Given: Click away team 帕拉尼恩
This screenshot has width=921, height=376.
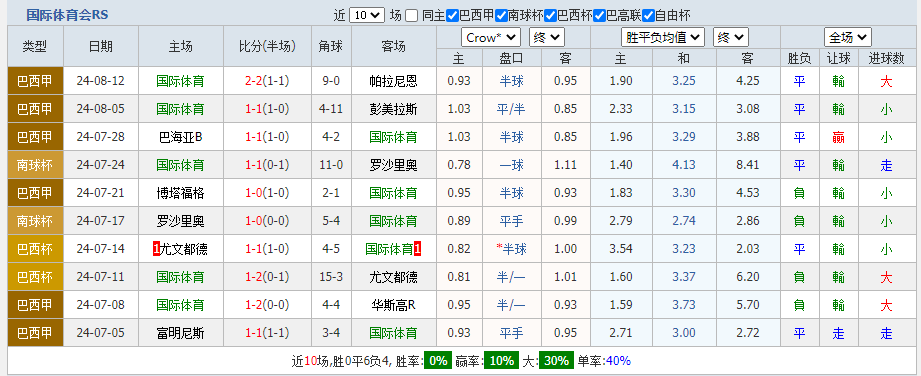Looking at the screenshot, I should pos(394,81).
